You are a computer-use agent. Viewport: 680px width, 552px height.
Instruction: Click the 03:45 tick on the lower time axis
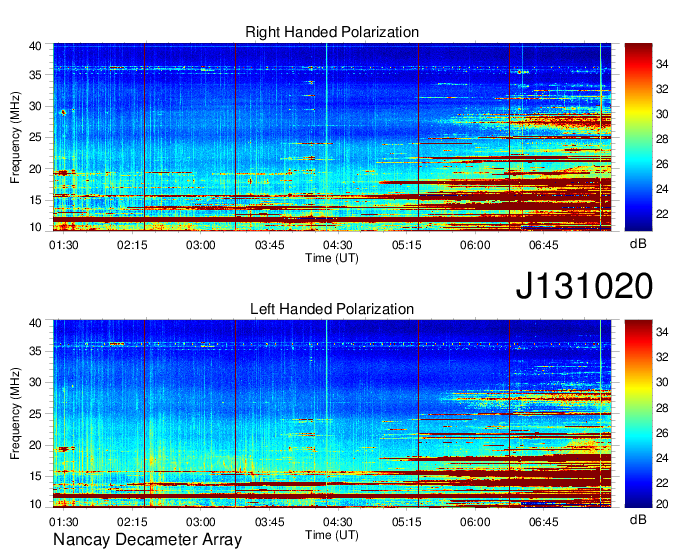pos(269,522)
